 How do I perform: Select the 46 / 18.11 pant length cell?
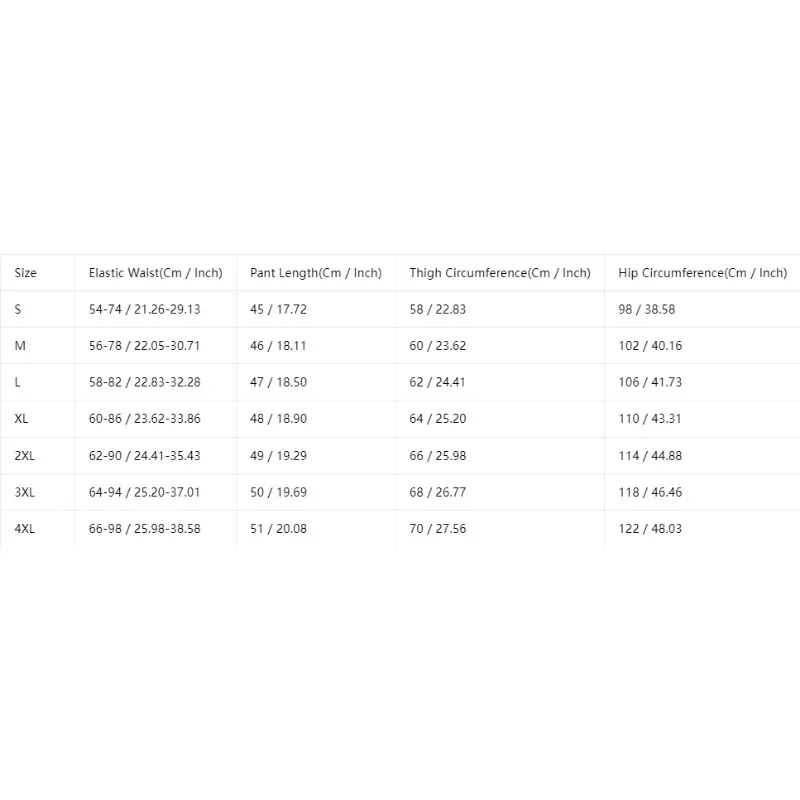coord(278,346)
